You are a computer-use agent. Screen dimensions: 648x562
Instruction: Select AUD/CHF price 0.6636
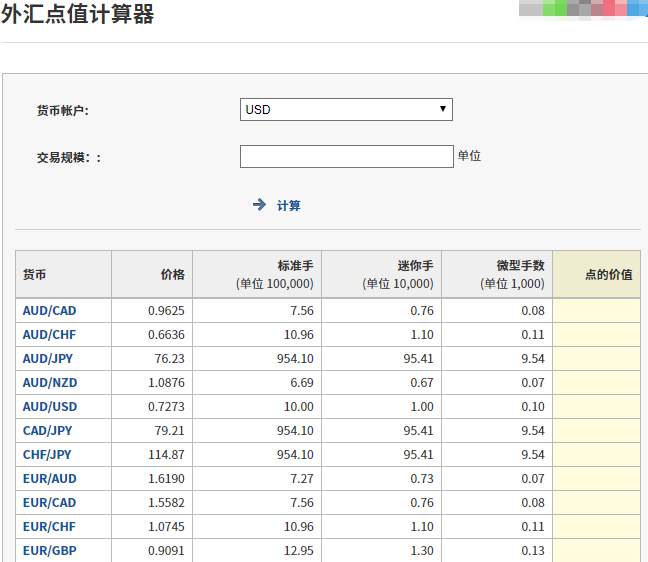[x=166, y=335]
